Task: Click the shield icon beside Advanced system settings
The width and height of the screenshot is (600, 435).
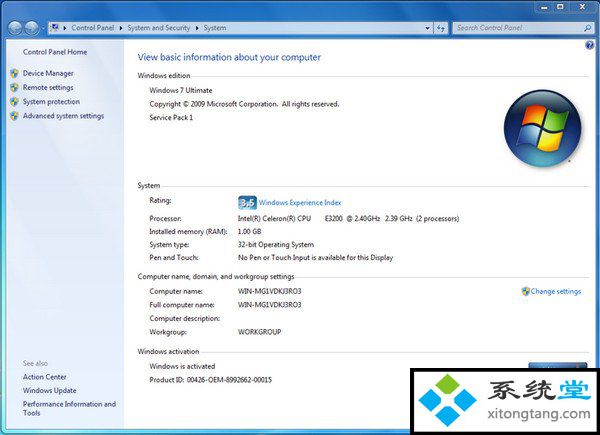Action: [x=14, y=116]
